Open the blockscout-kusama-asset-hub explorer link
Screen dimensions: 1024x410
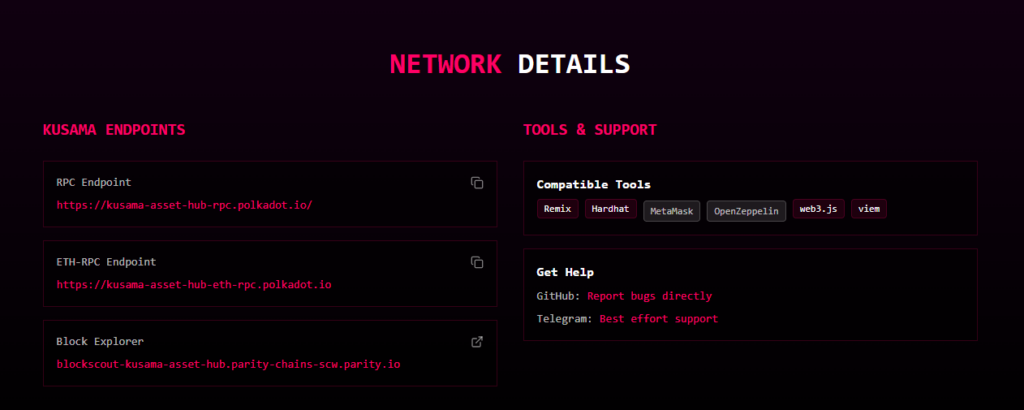coord(228,364)
